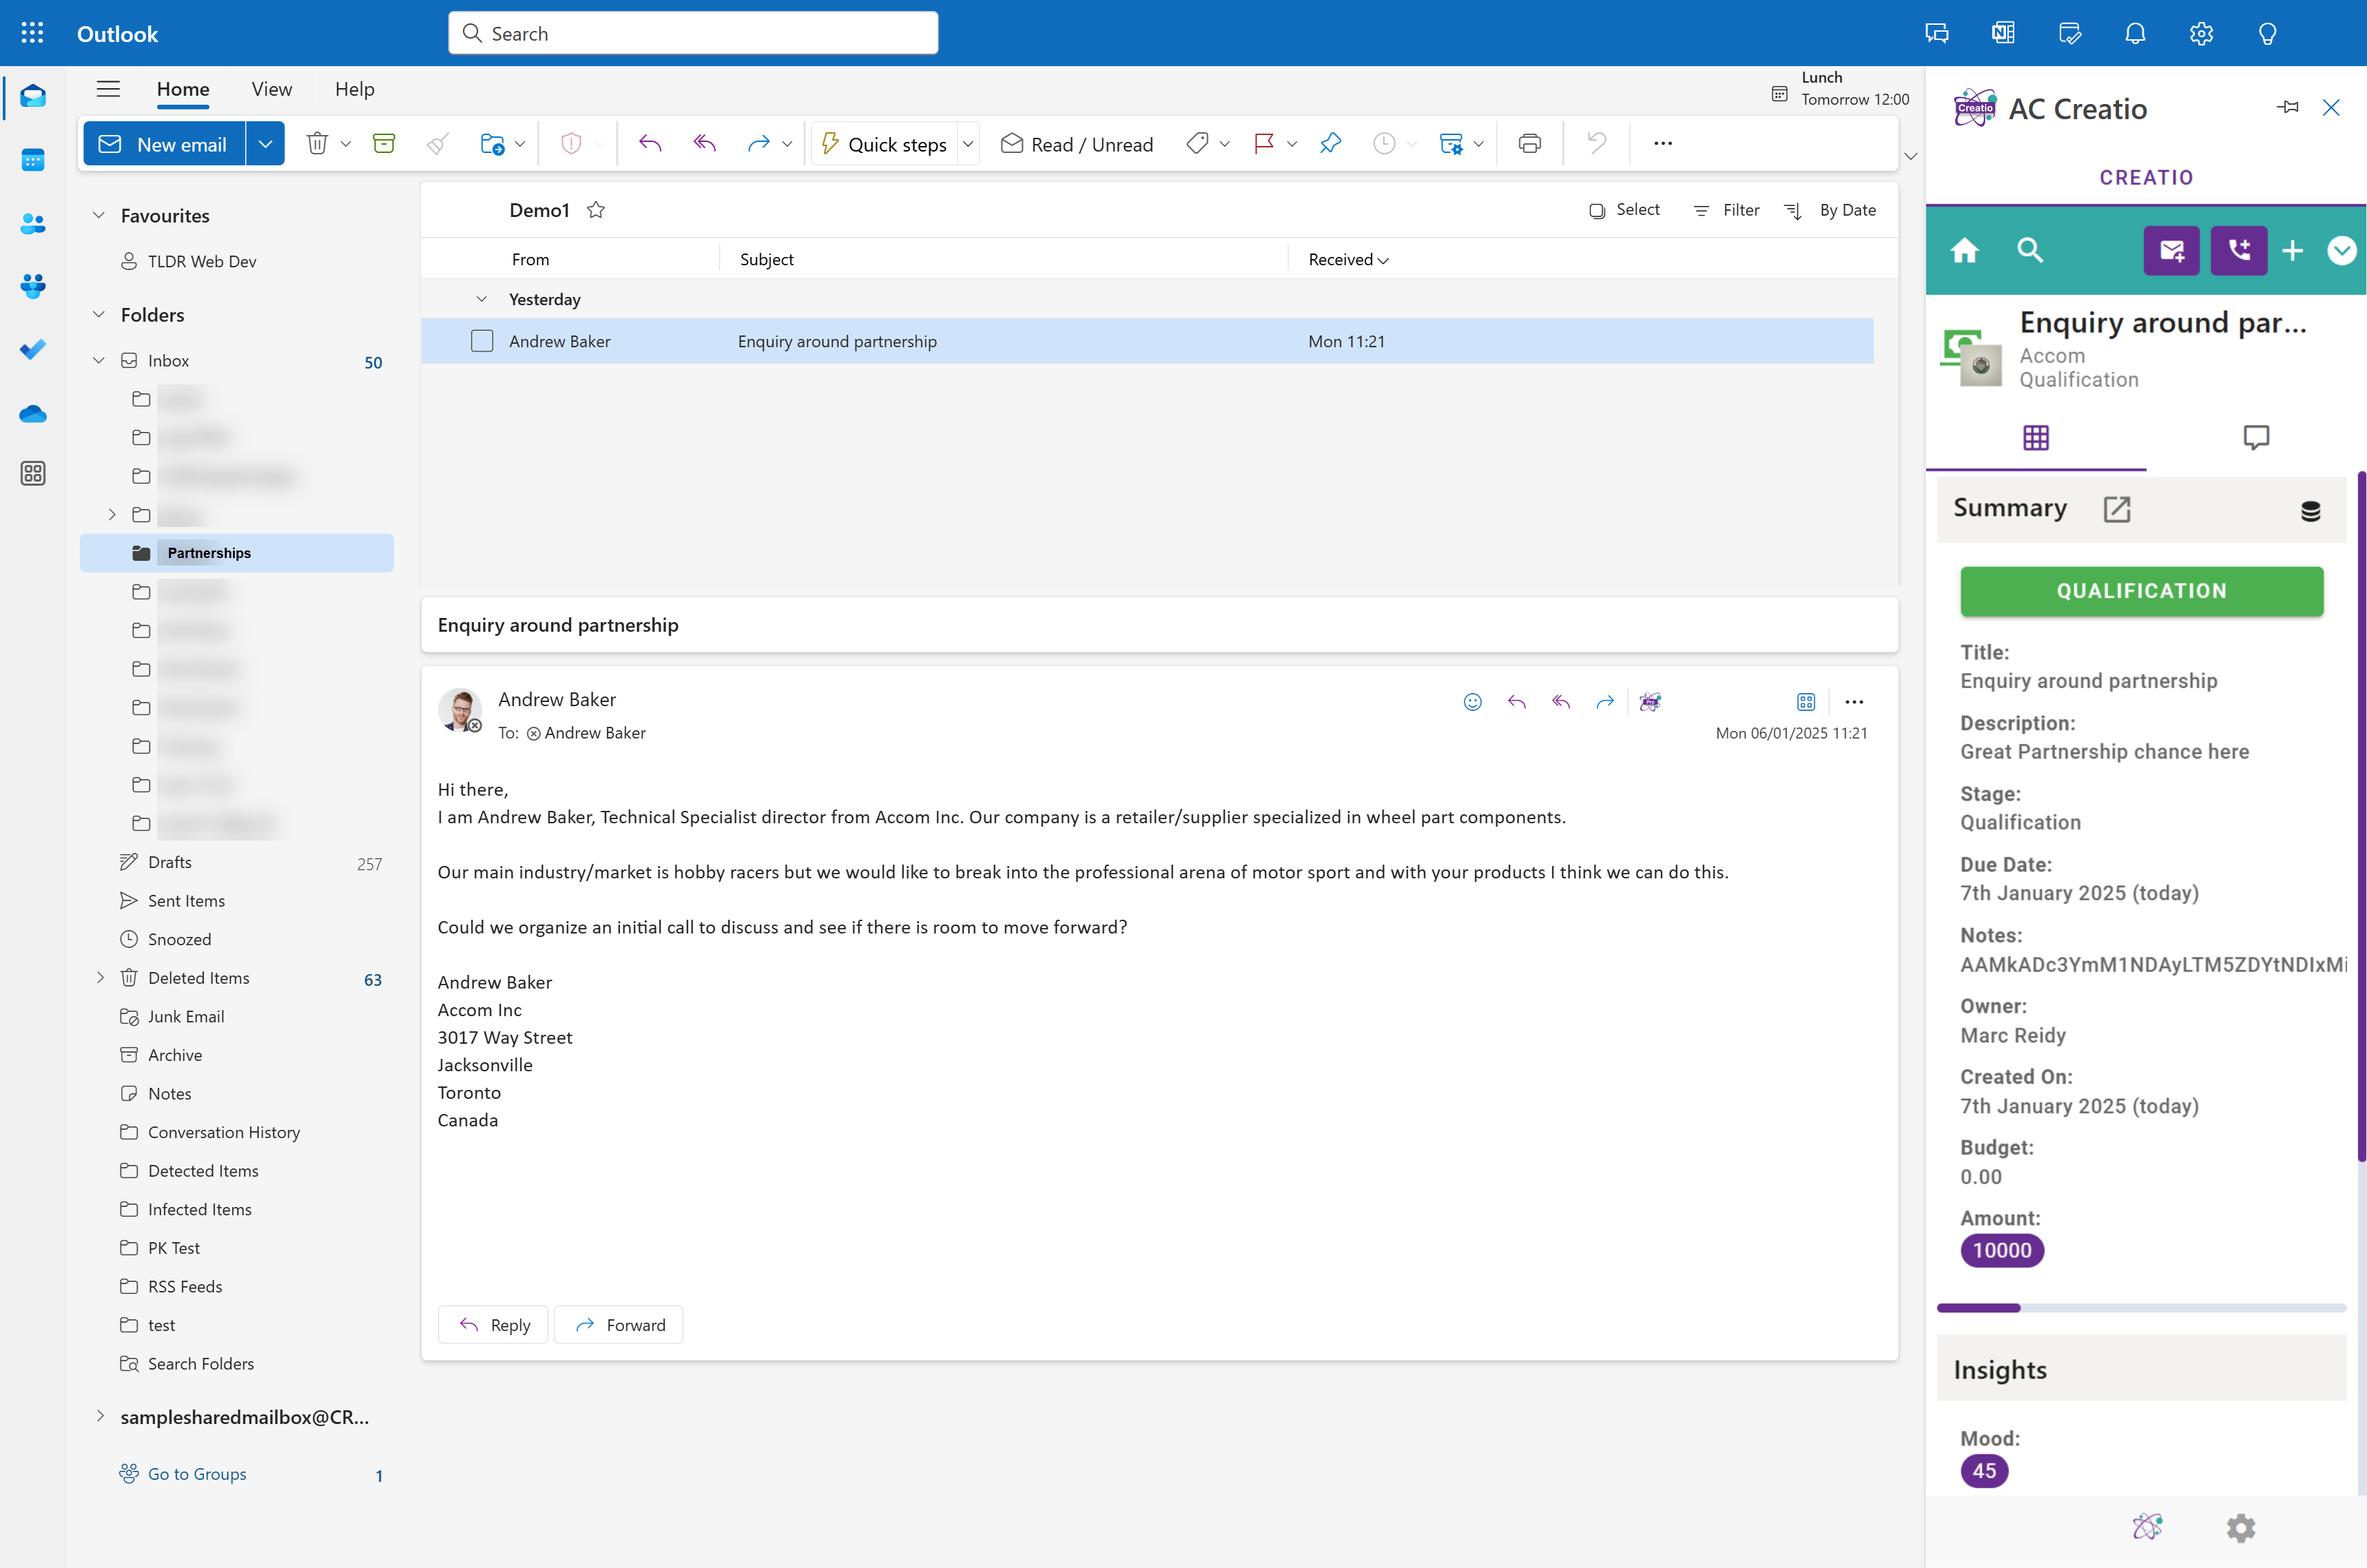The height and width of the screenshot is (1568, 2367).
Task: Open the Calendar app in sidebar
Action: [33, 160]
